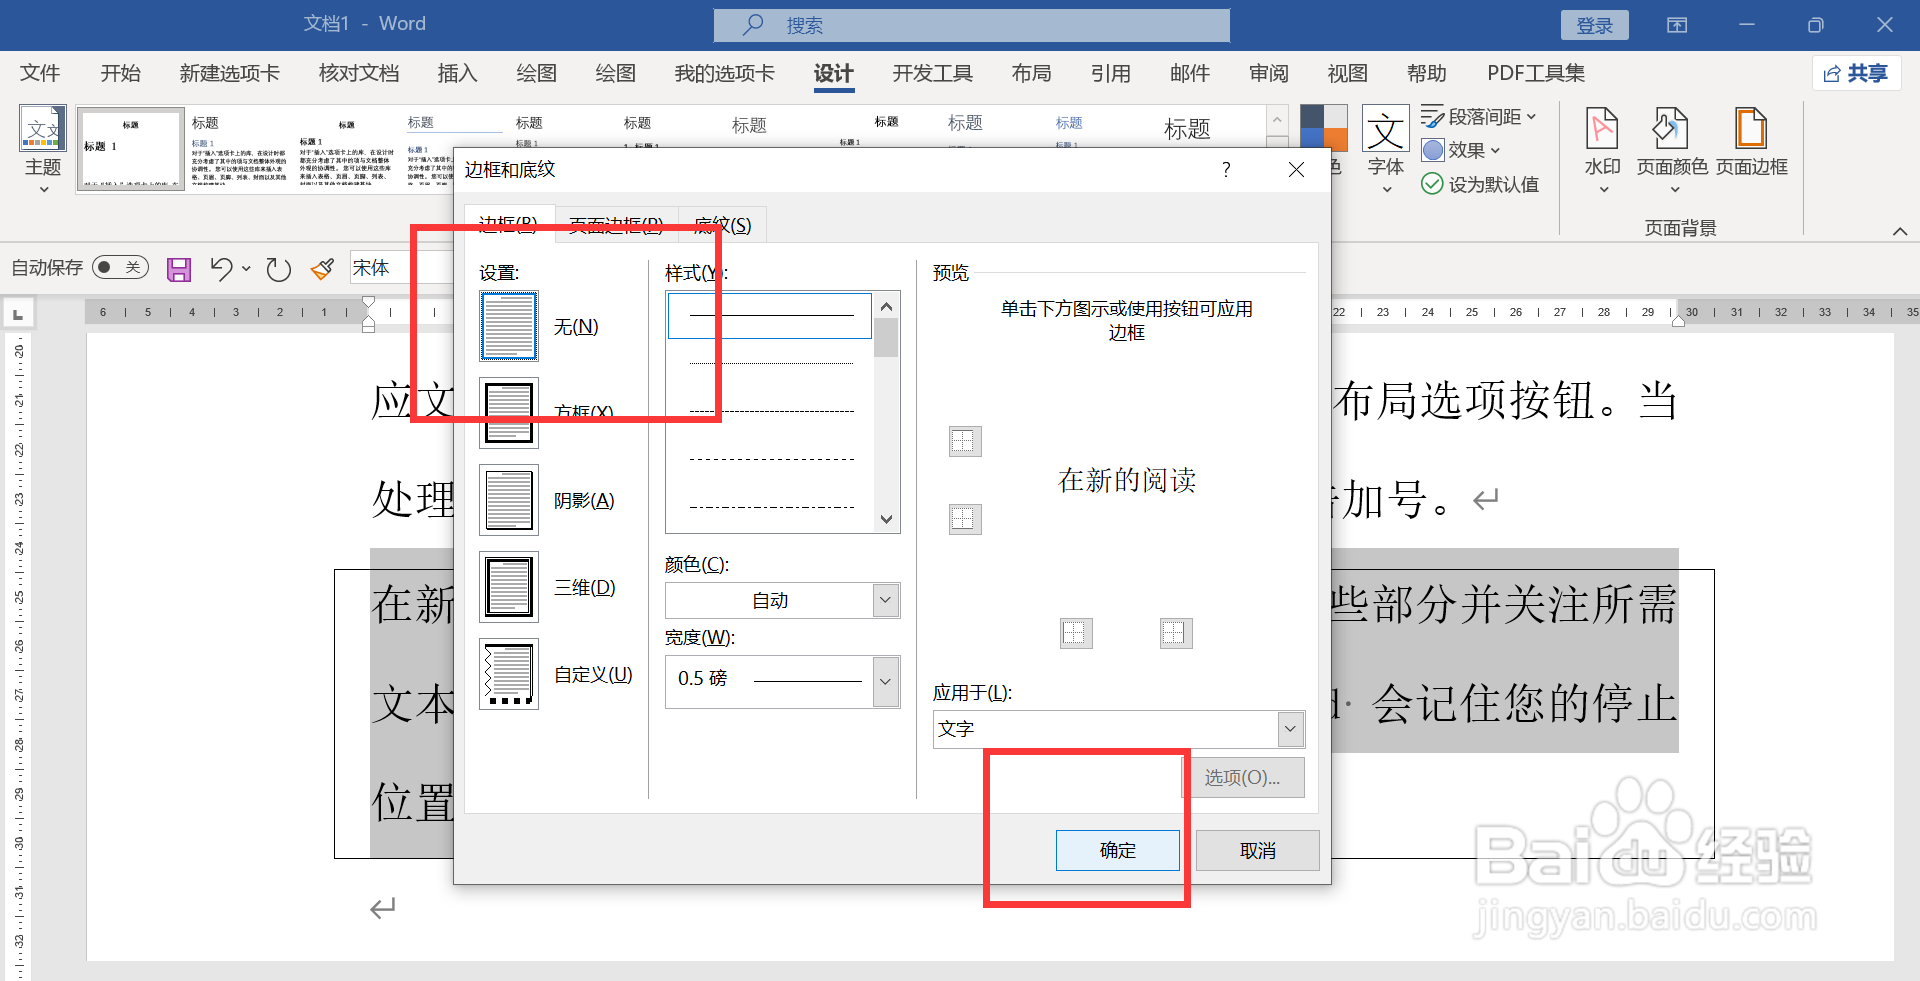Screen dimensions: 1920x981
Task: Click the 设为默认值 icon
Action: pyautogui.click(x=1480, y=184)
